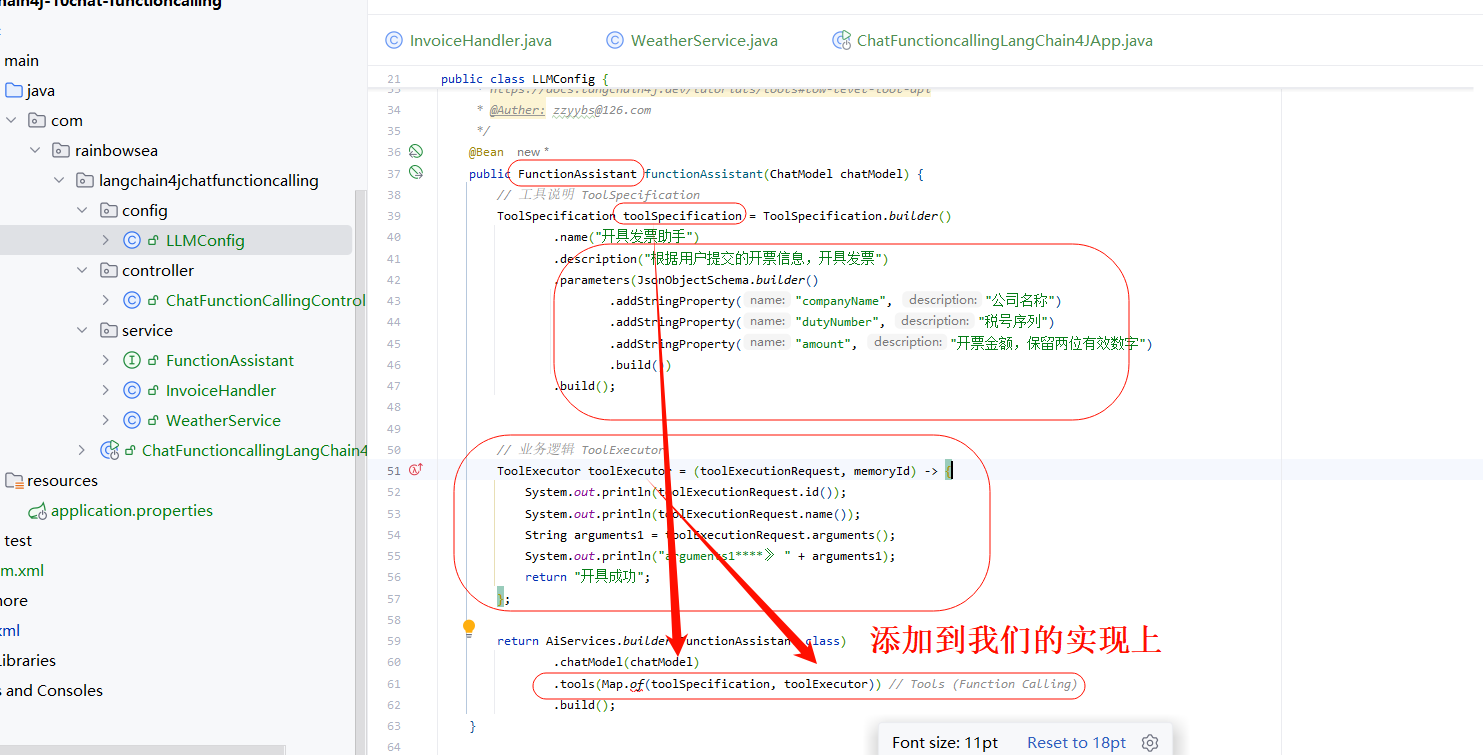The height and width of the screenshot is (755, 1483).
Task: Collapse the rainbowsea package node
Action: (x=35, y=151)
